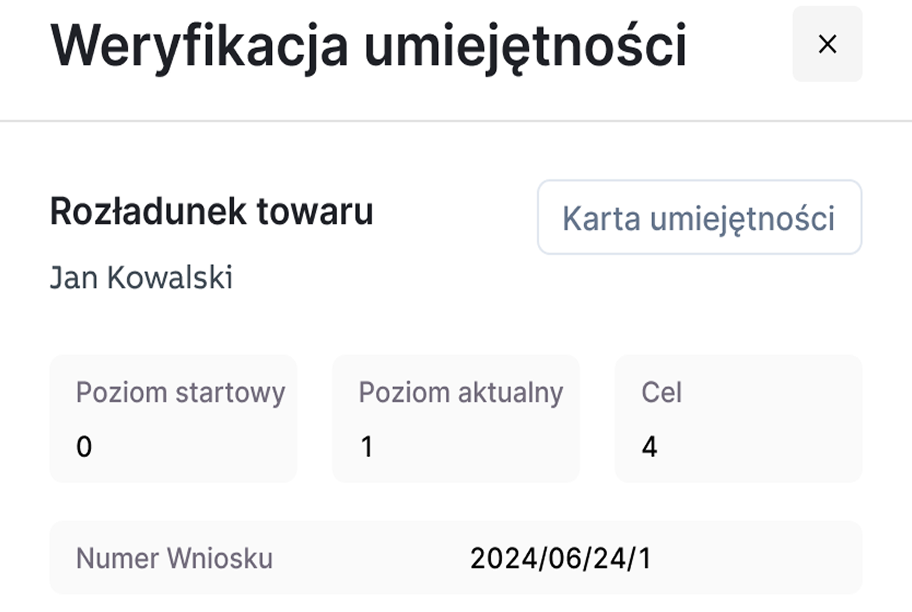Select the starting level value 0
This screenshot has height=612, width=912.
point(84,447)
